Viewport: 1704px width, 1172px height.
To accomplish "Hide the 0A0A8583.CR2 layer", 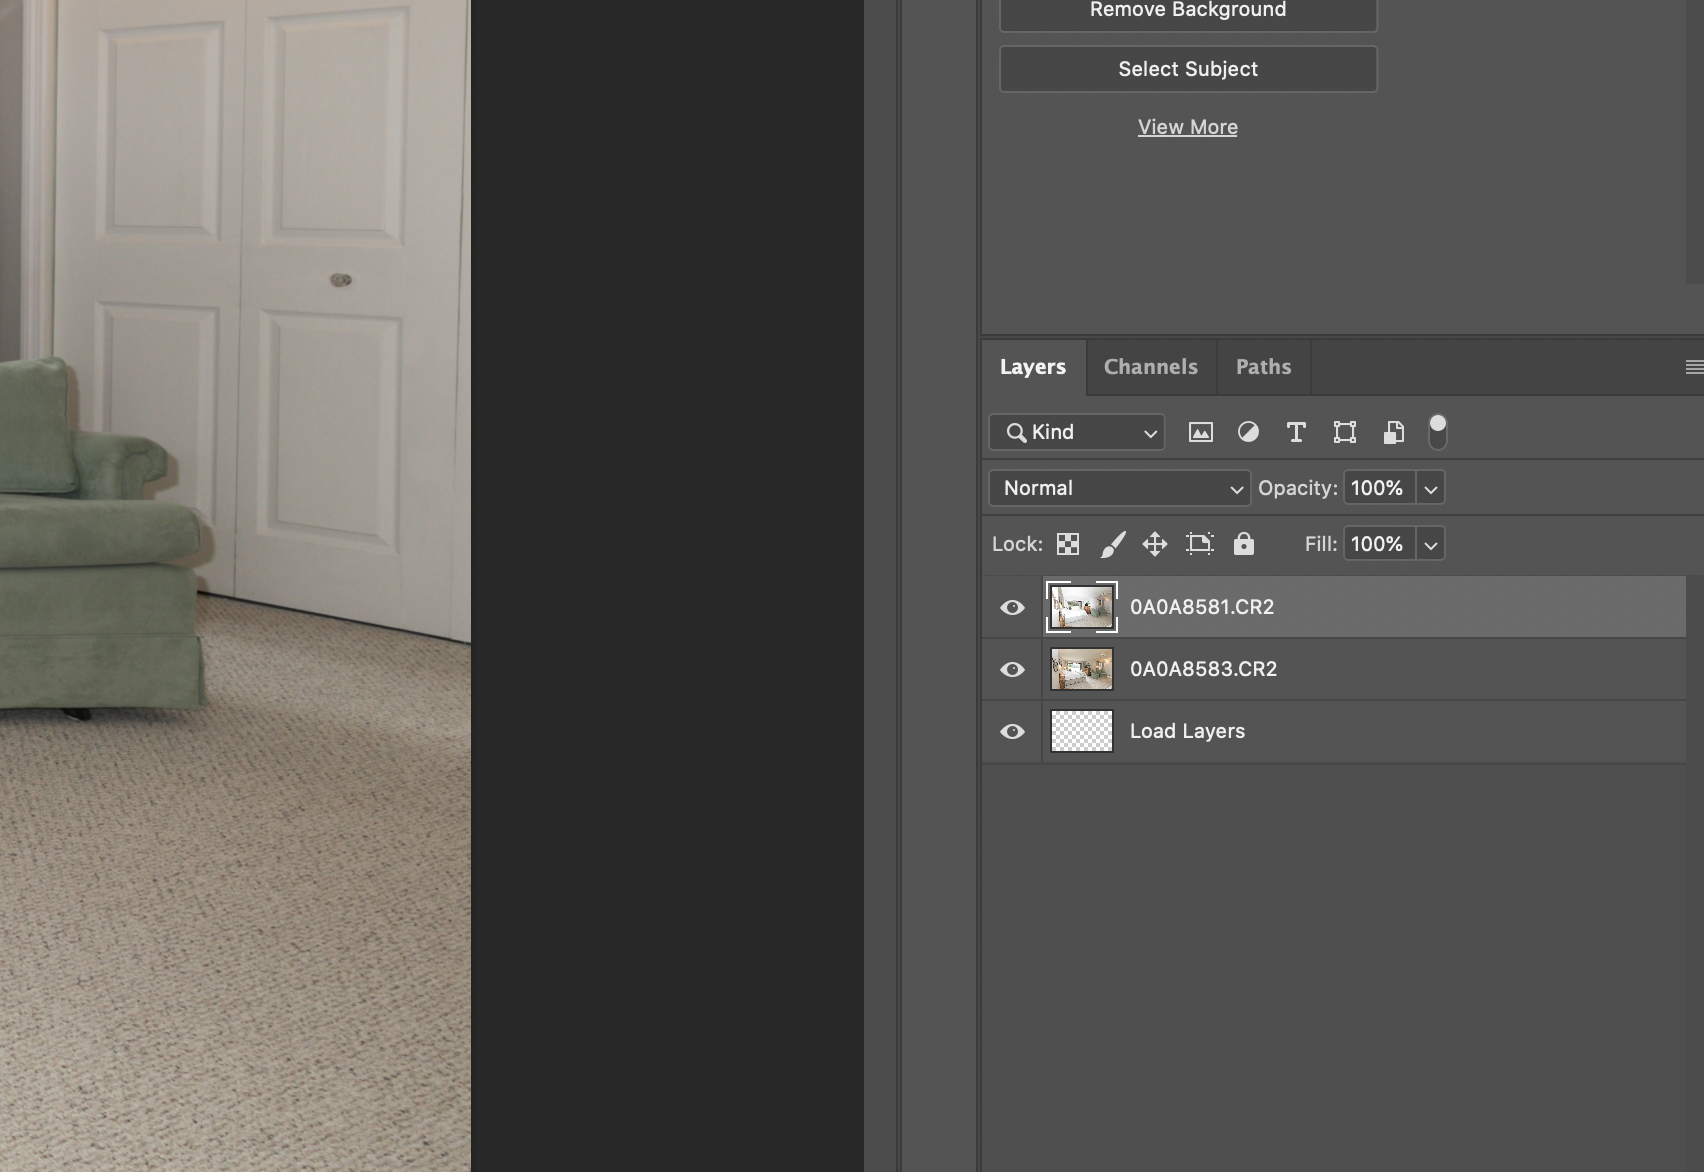I will coord(1012,669).
